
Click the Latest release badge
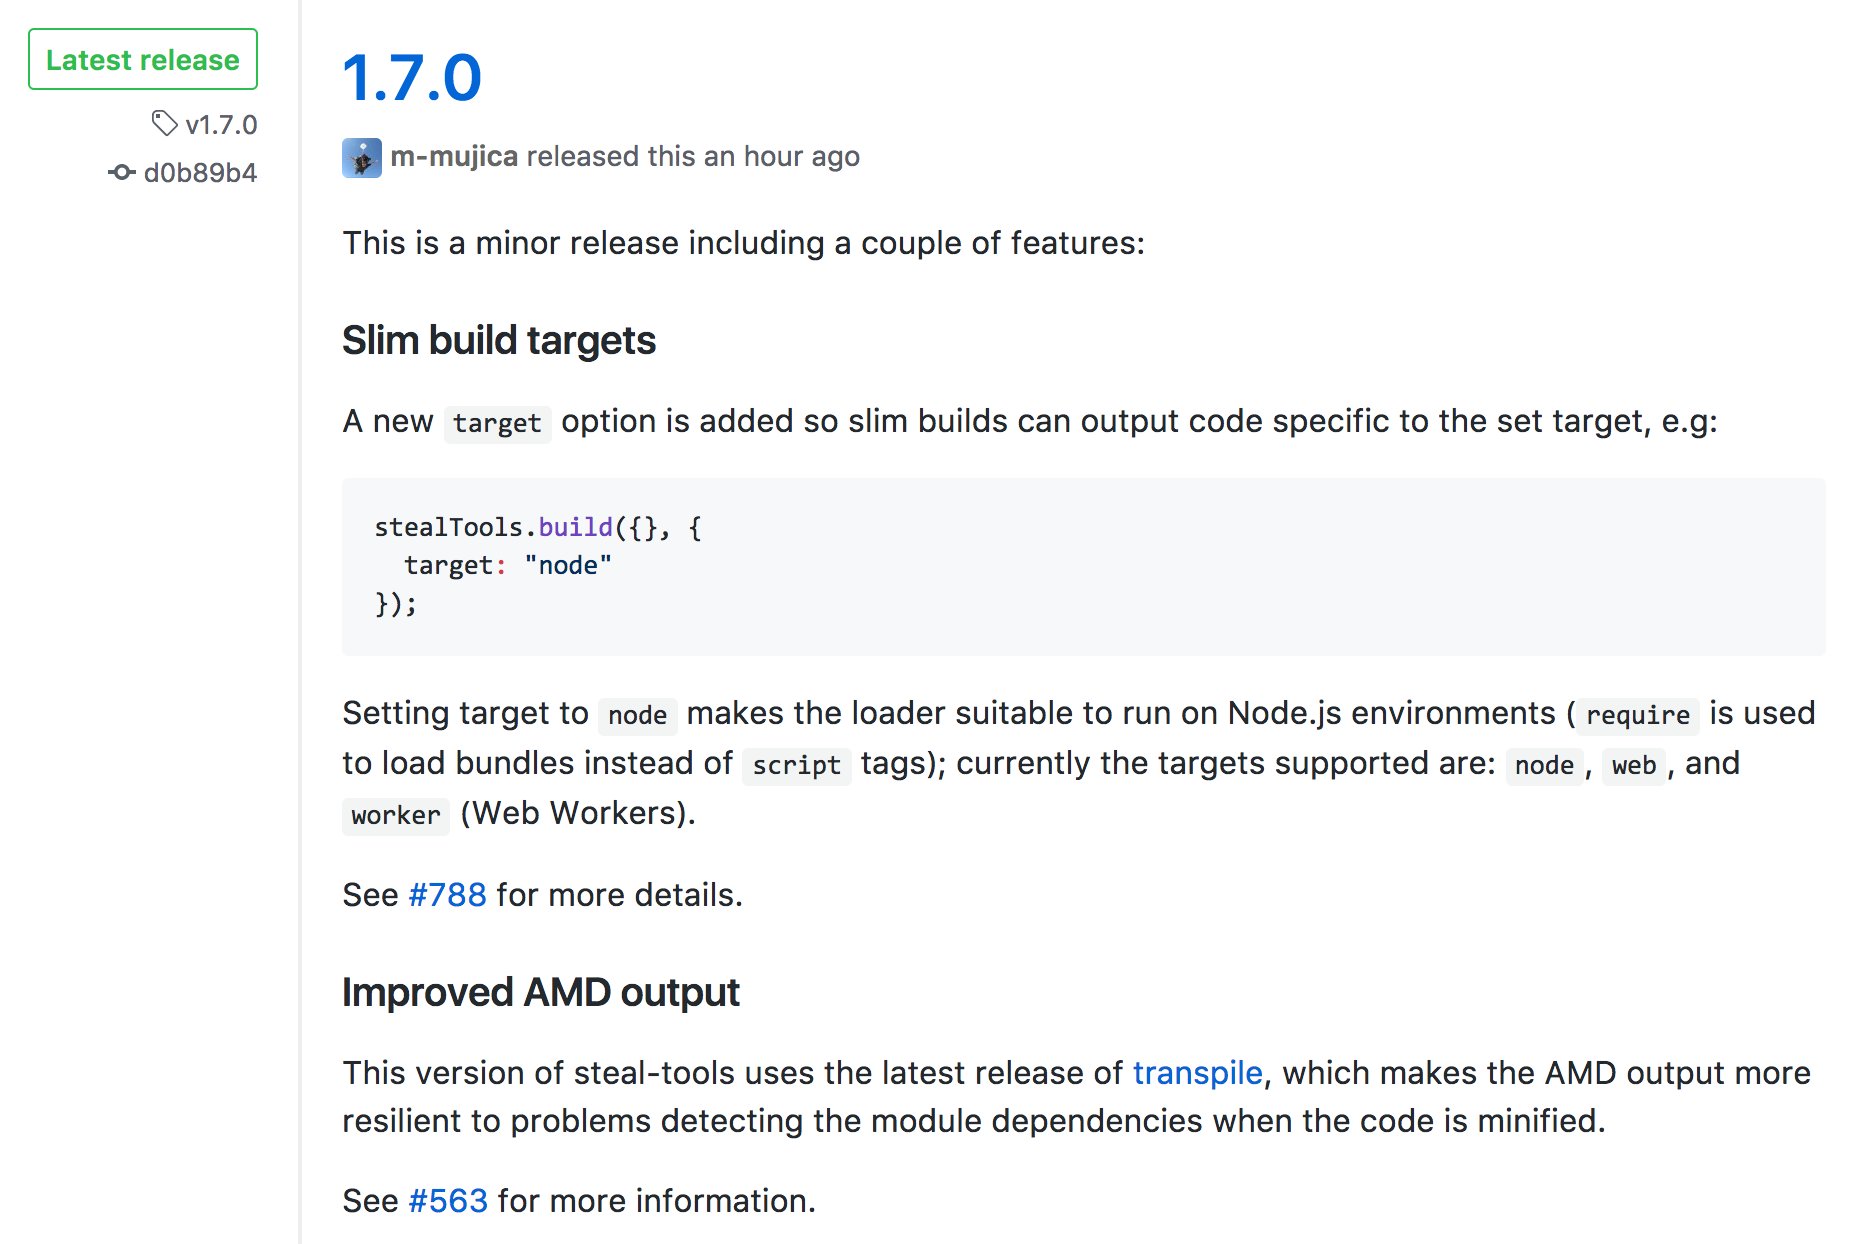143,60
